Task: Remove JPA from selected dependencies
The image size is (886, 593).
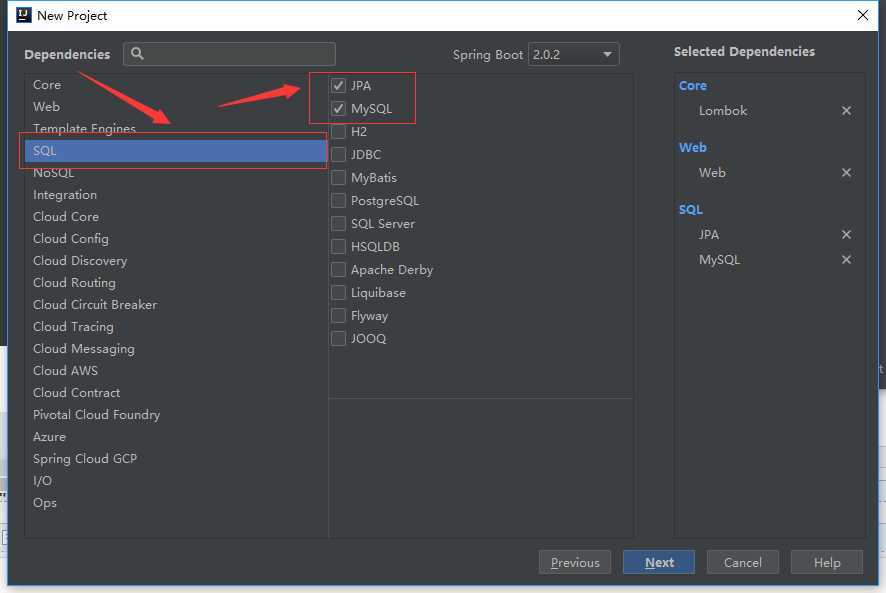Action: click(x=846, y=234)
